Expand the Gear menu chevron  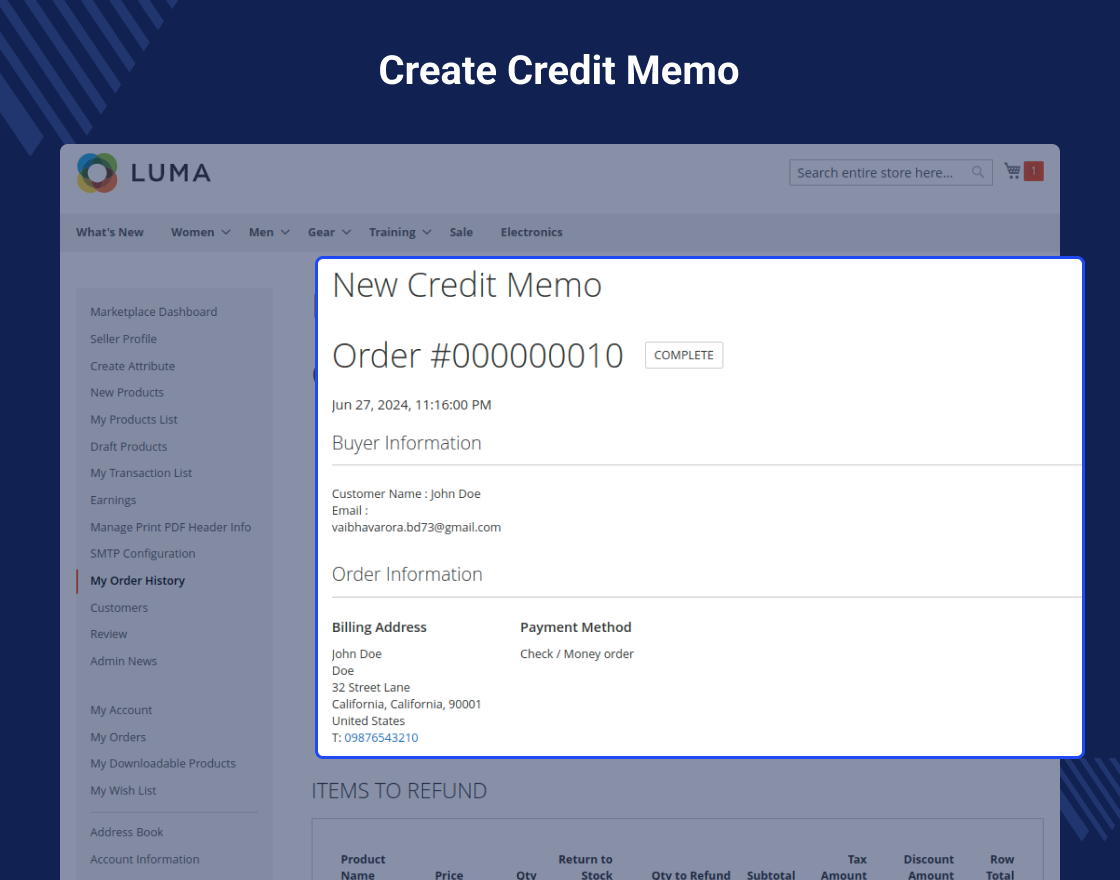(346, 232)
